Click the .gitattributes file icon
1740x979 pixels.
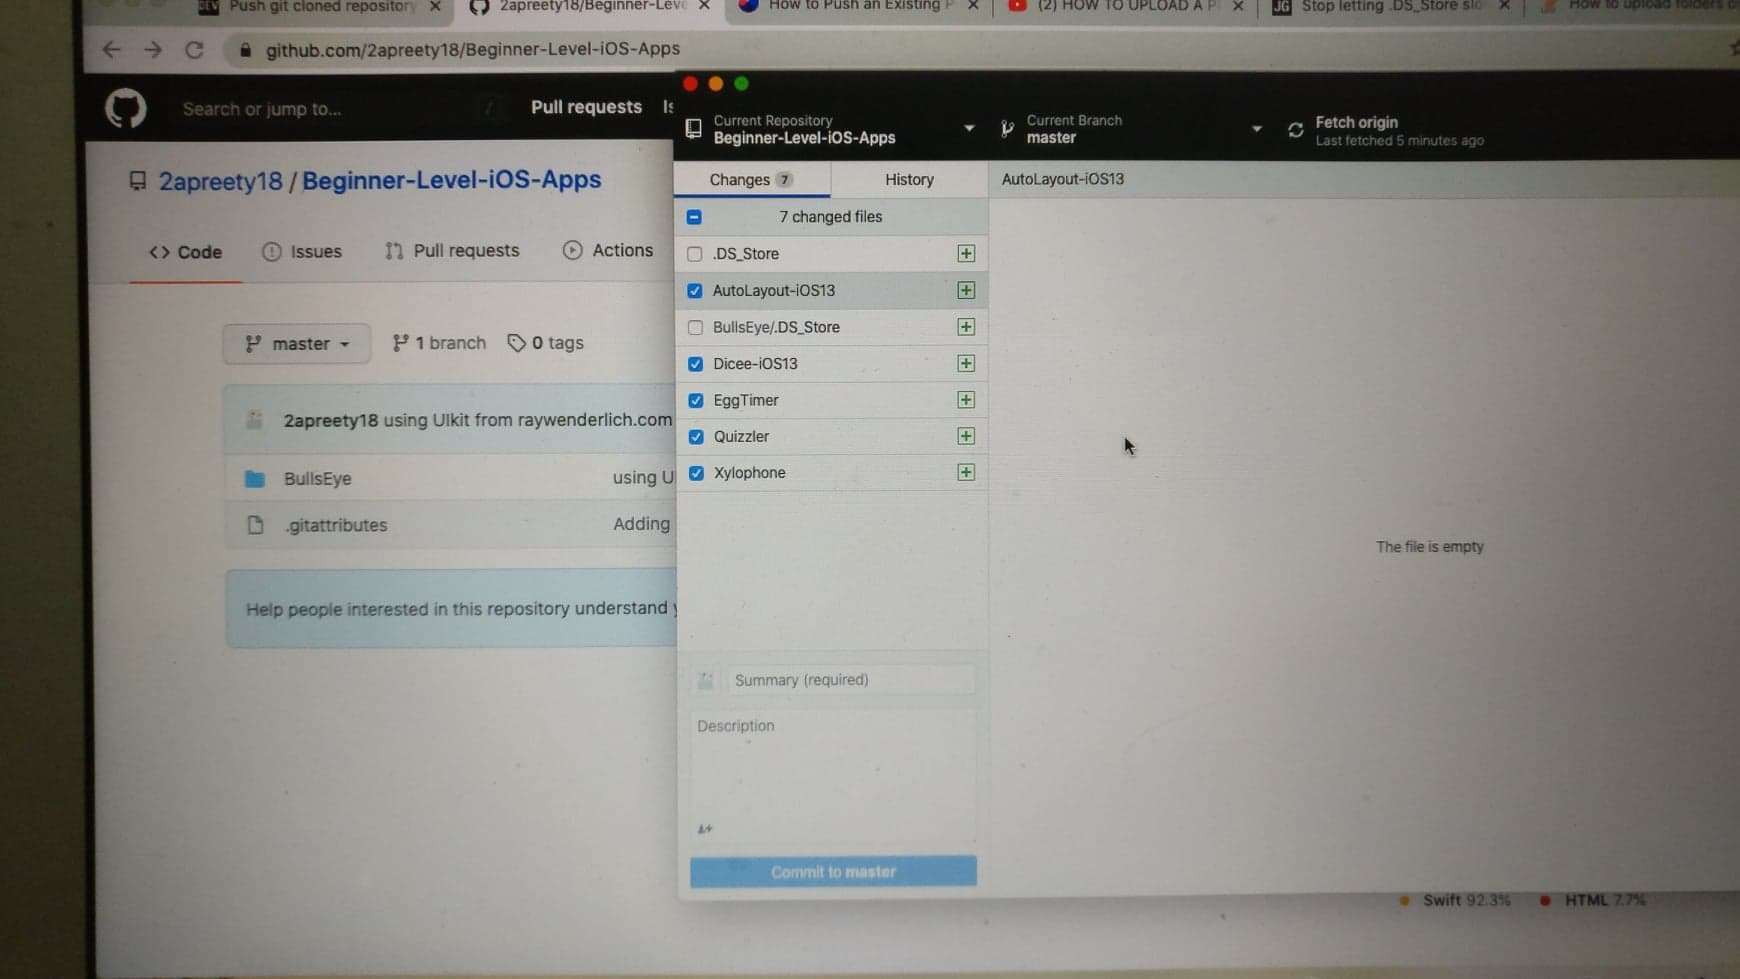255,525
